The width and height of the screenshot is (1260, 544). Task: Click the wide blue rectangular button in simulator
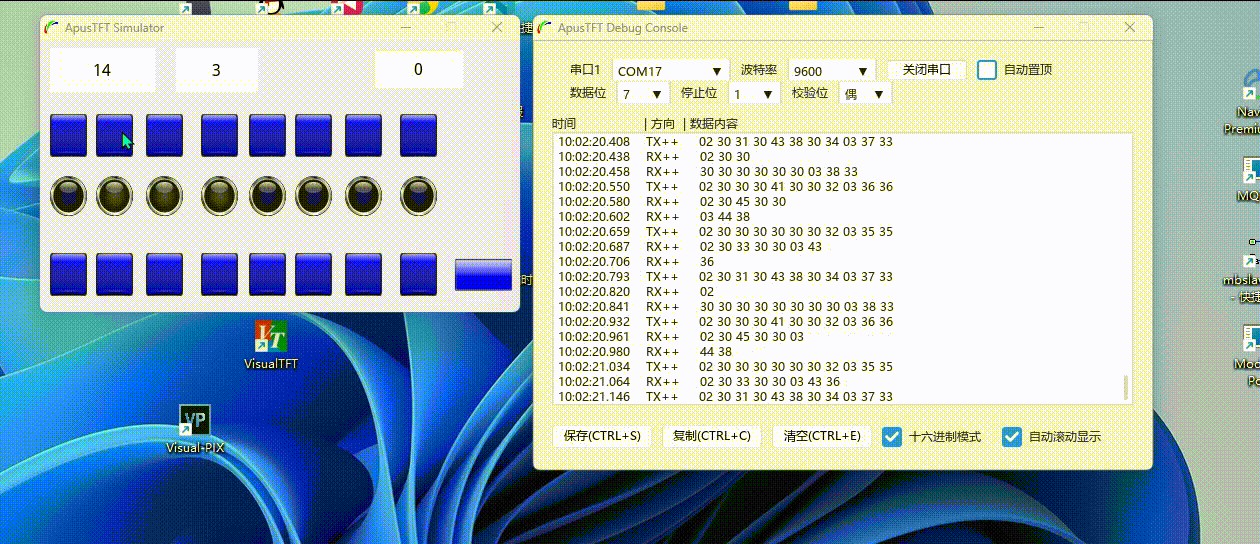click(x=483, y=275)
